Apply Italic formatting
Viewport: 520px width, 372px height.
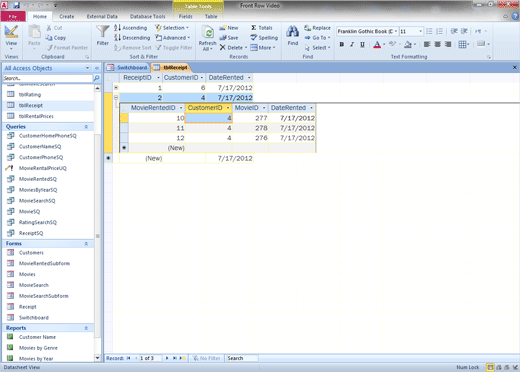[x=352, y=44]
